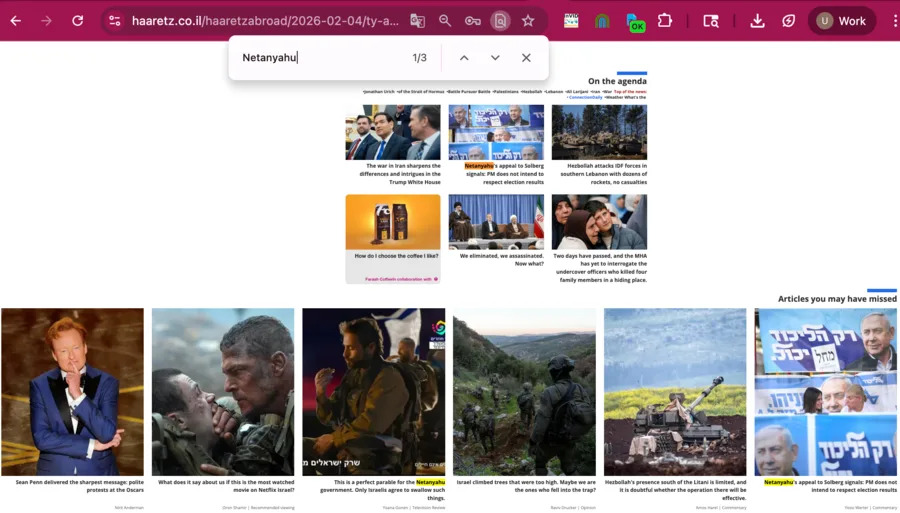
Task: Open "Two days have passed, and the MHA" headline
Action: point(600,268)
